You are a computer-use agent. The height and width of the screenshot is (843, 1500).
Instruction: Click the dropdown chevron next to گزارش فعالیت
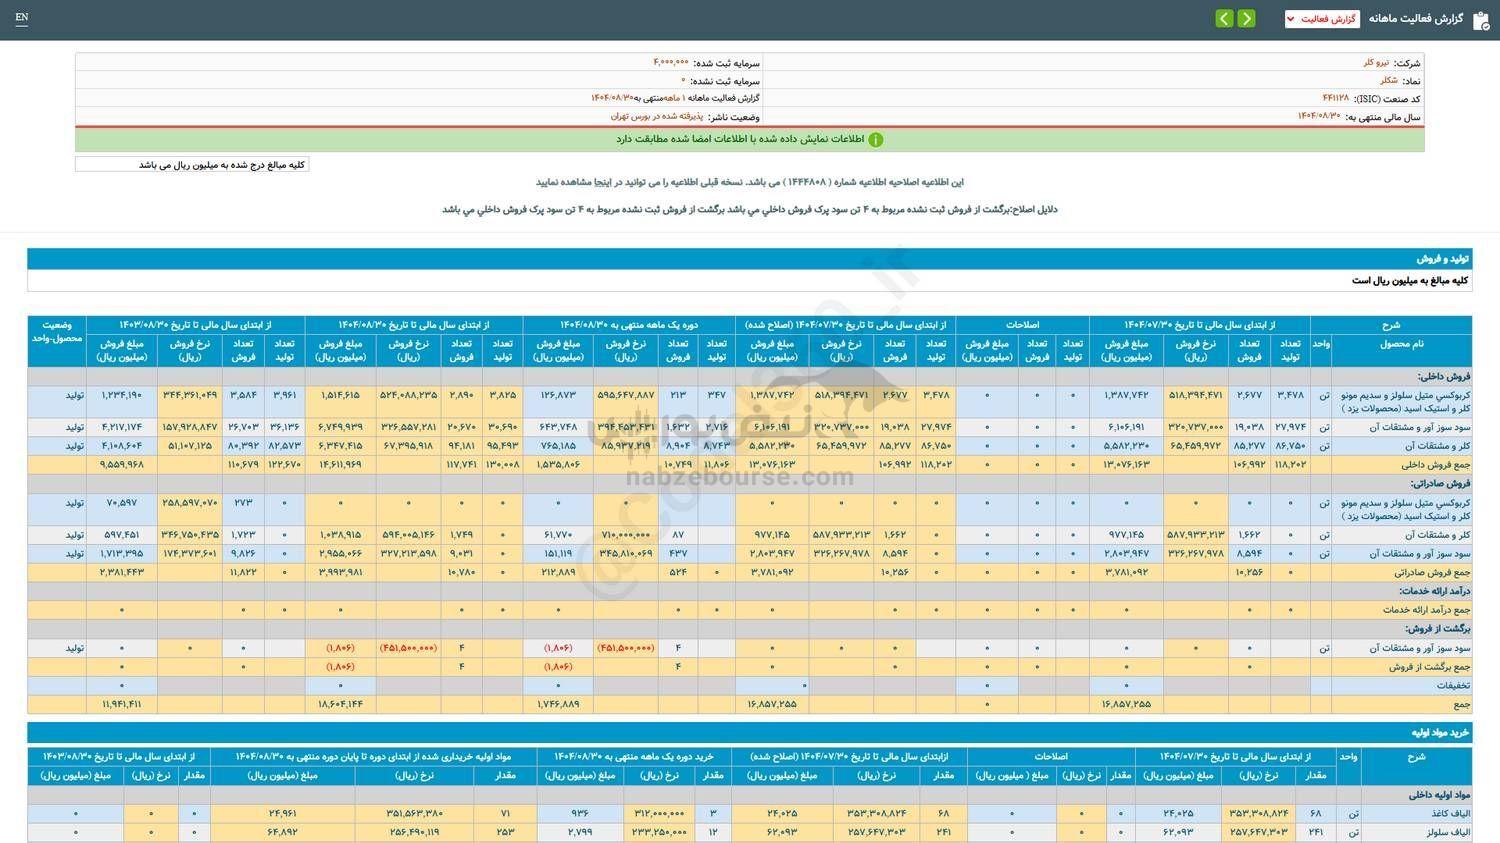pyautogui.click(x=1290, y=18)
